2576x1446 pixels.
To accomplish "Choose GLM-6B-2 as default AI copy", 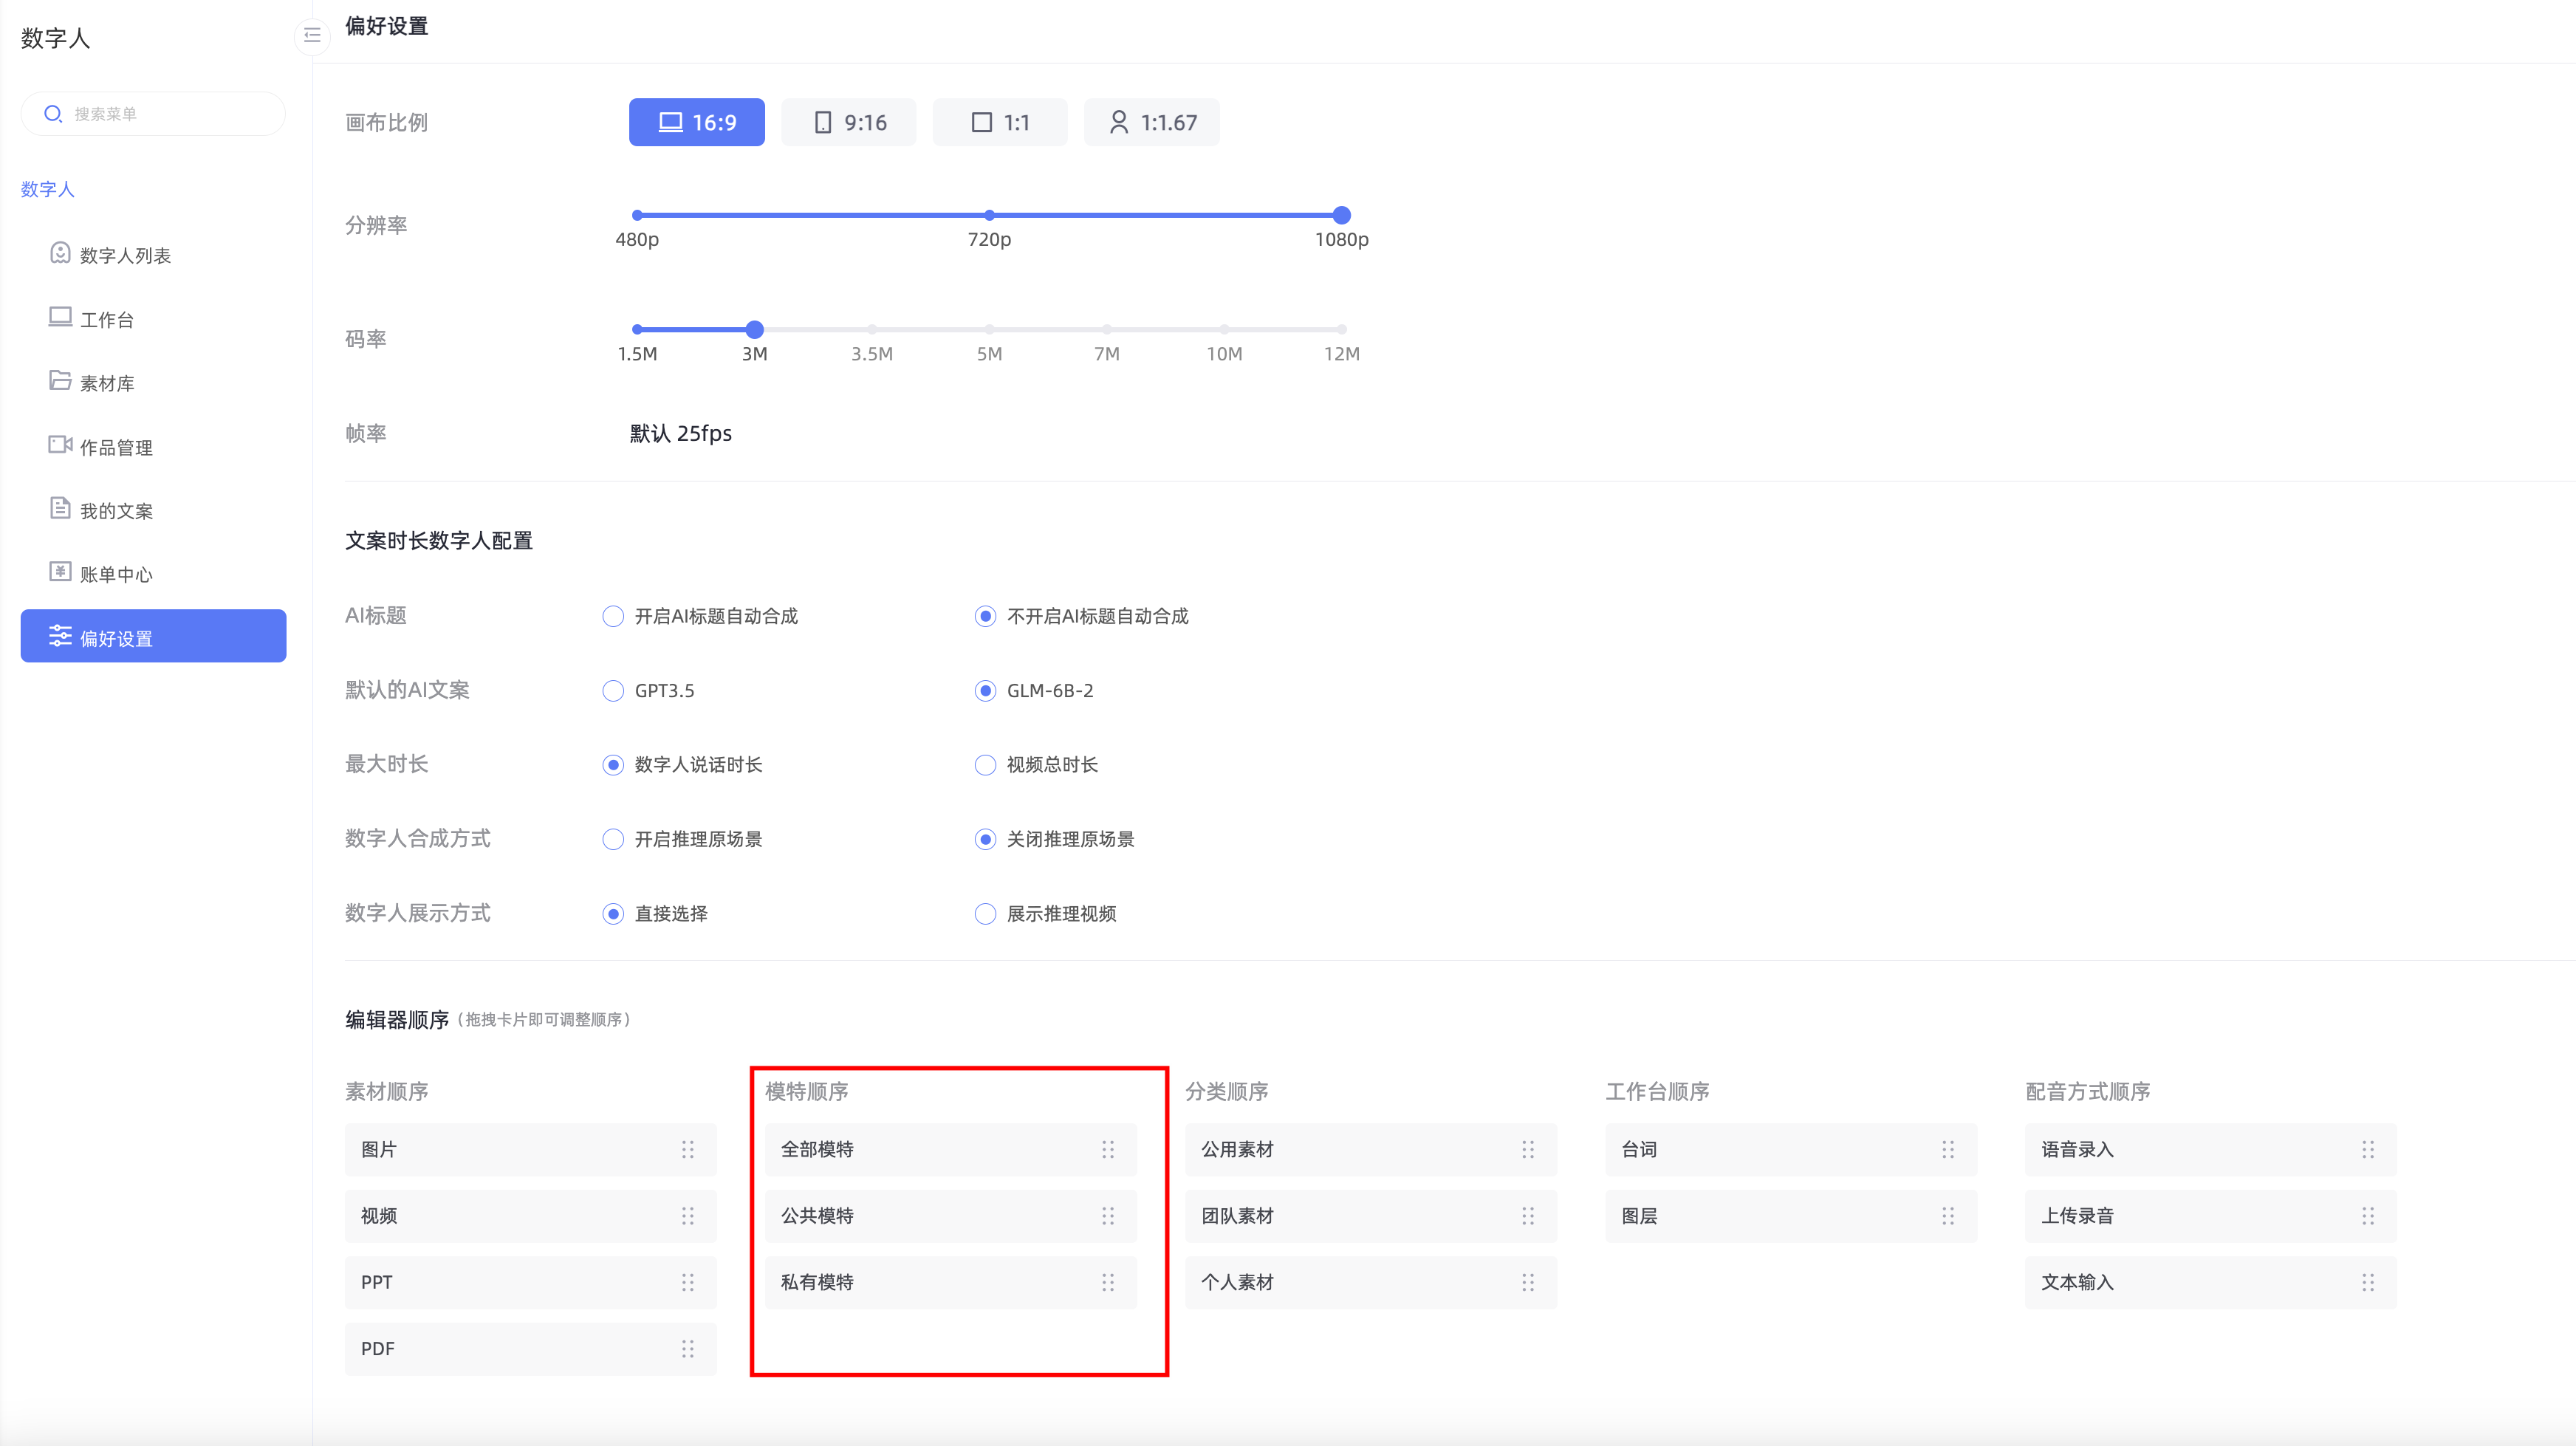I will pos(985,691).
